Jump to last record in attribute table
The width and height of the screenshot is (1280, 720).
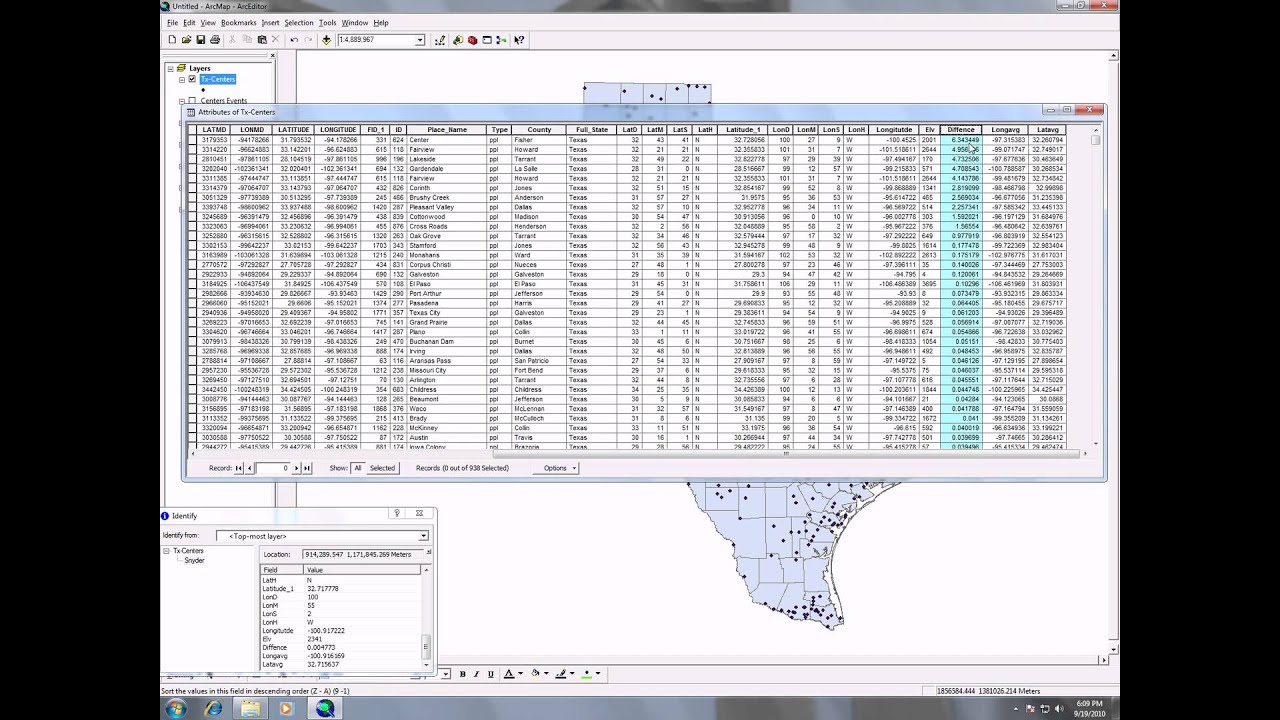[307, 468]
